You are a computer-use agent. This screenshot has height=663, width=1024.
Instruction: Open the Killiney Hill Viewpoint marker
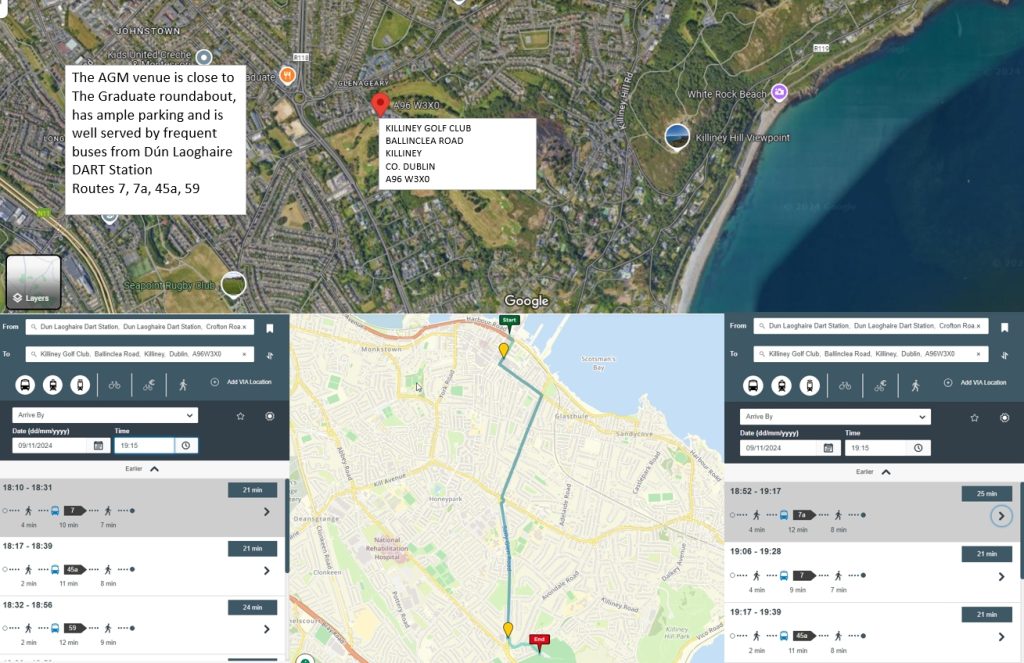click(x=677, y=137)
